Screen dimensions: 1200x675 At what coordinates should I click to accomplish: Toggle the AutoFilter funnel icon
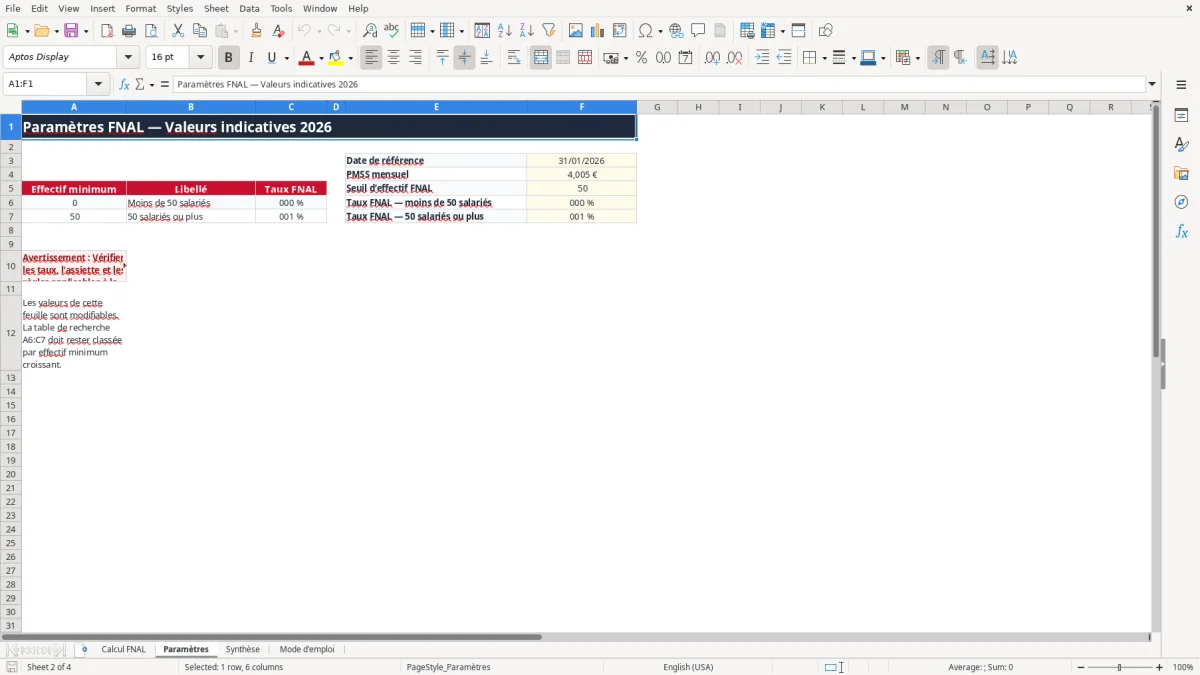(x=549, y=31)
